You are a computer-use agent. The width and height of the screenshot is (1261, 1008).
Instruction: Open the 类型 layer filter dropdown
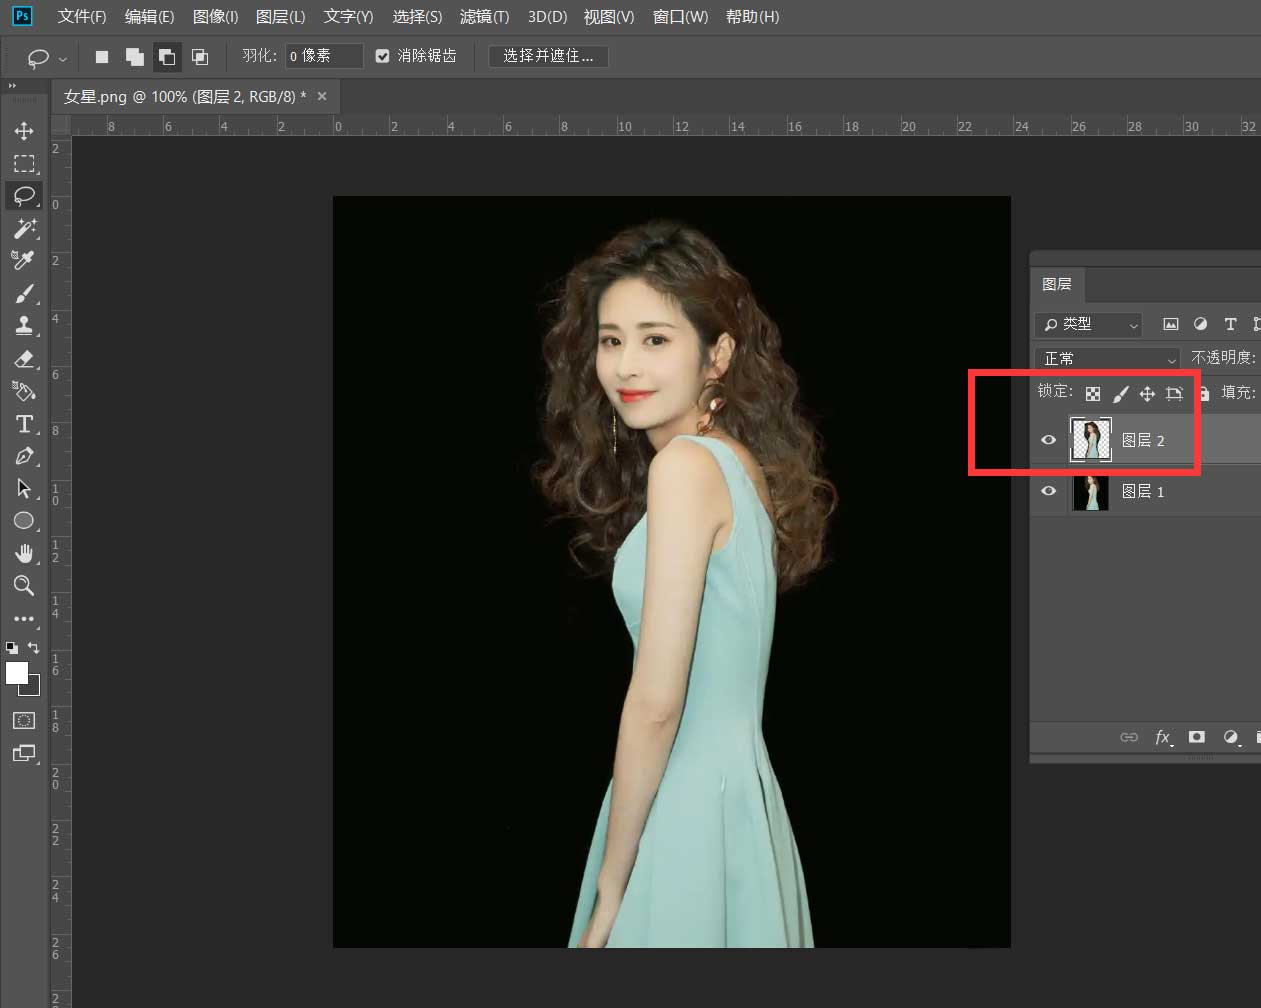pyautogui.click(x=1090, y=324)
